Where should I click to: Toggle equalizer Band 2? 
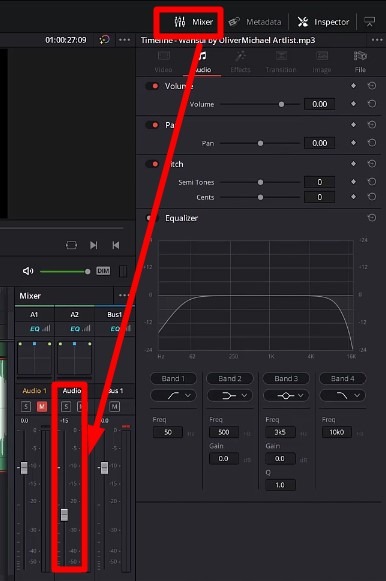click(x=230, y=378)
